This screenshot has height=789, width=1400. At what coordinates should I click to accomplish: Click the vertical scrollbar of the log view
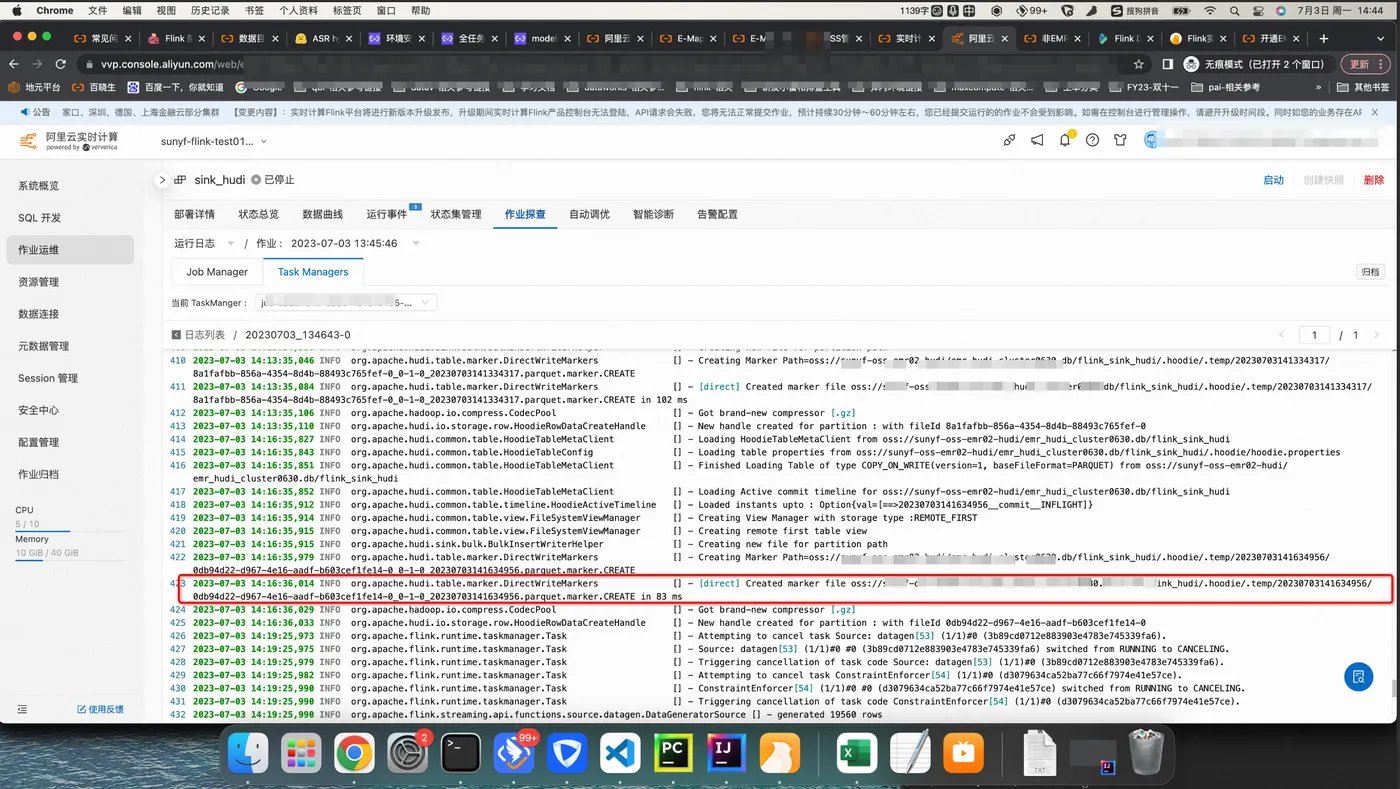click(1392, 688)
